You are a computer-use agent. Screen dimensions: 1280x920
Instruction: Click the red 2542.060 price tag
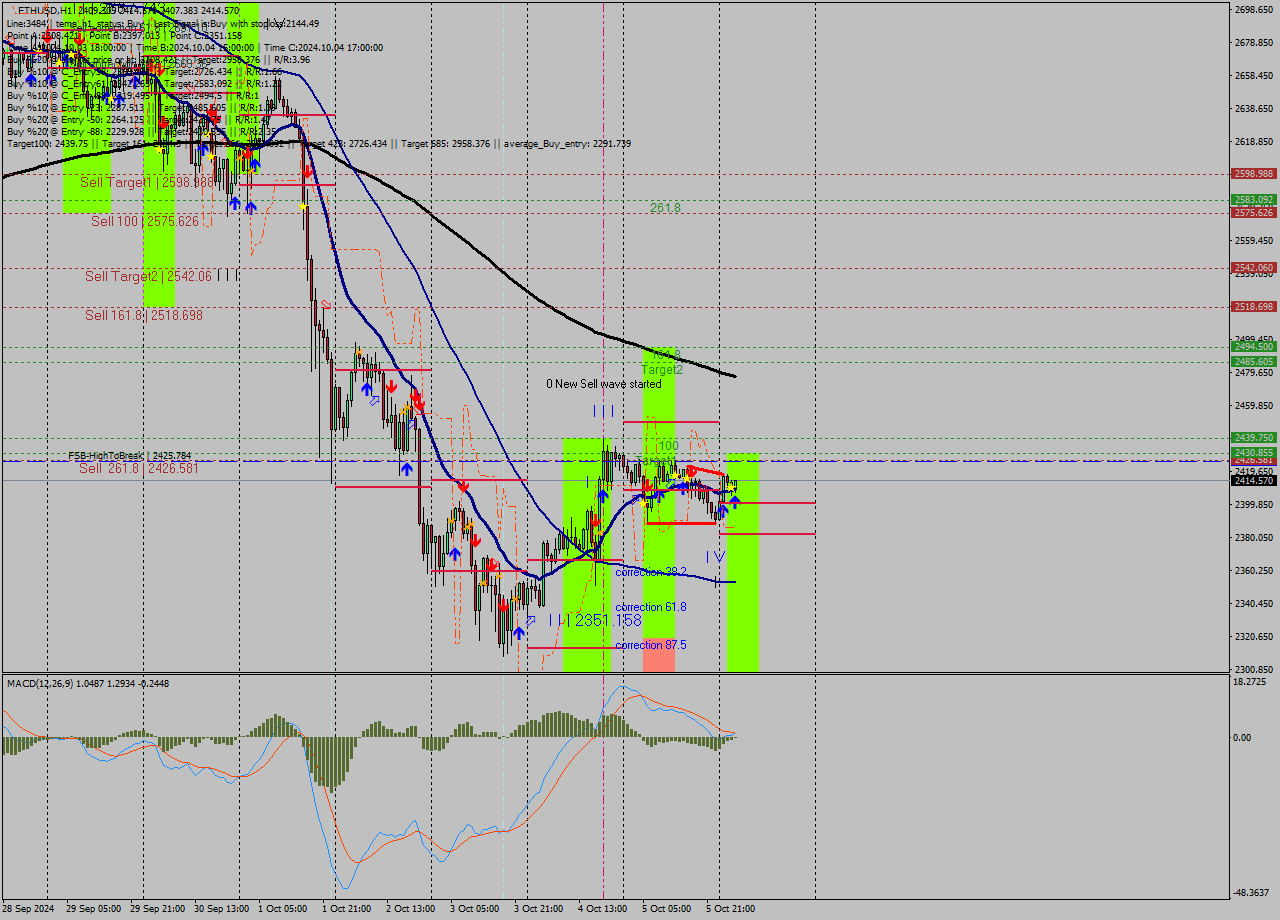1253,267
